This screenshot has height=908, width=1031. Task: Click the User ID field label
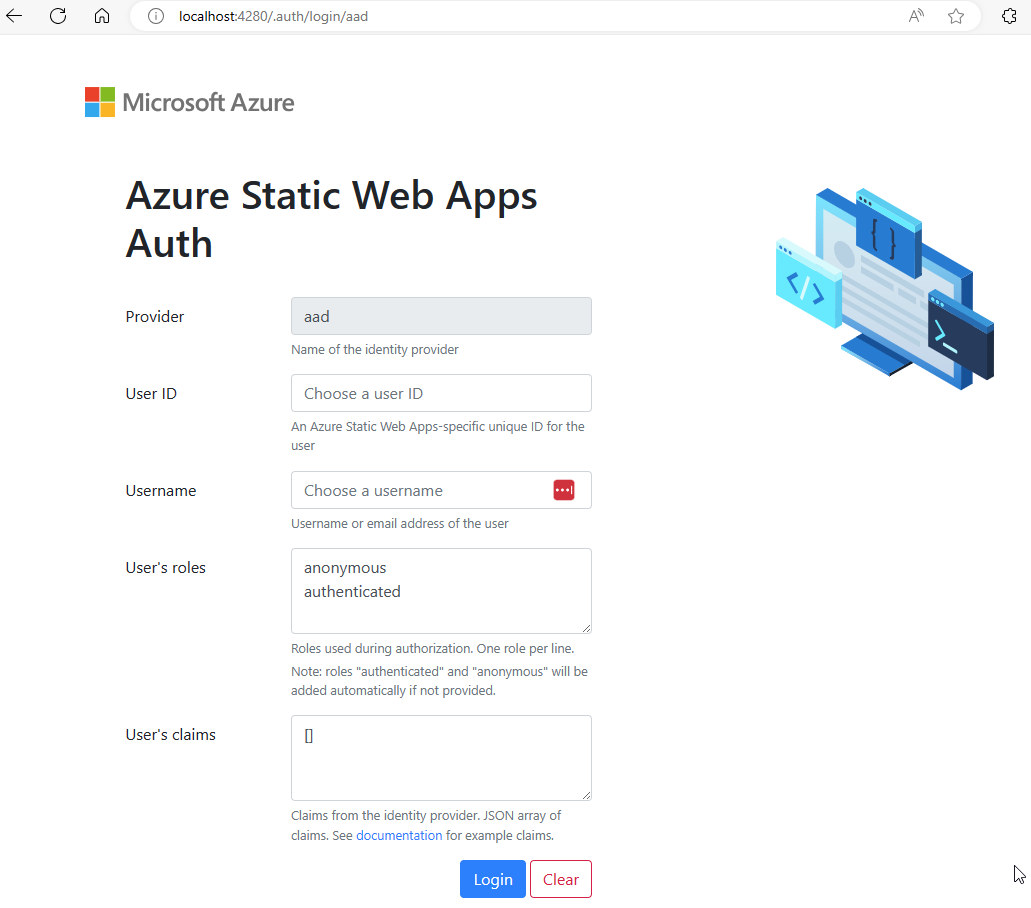coord(151,393)
